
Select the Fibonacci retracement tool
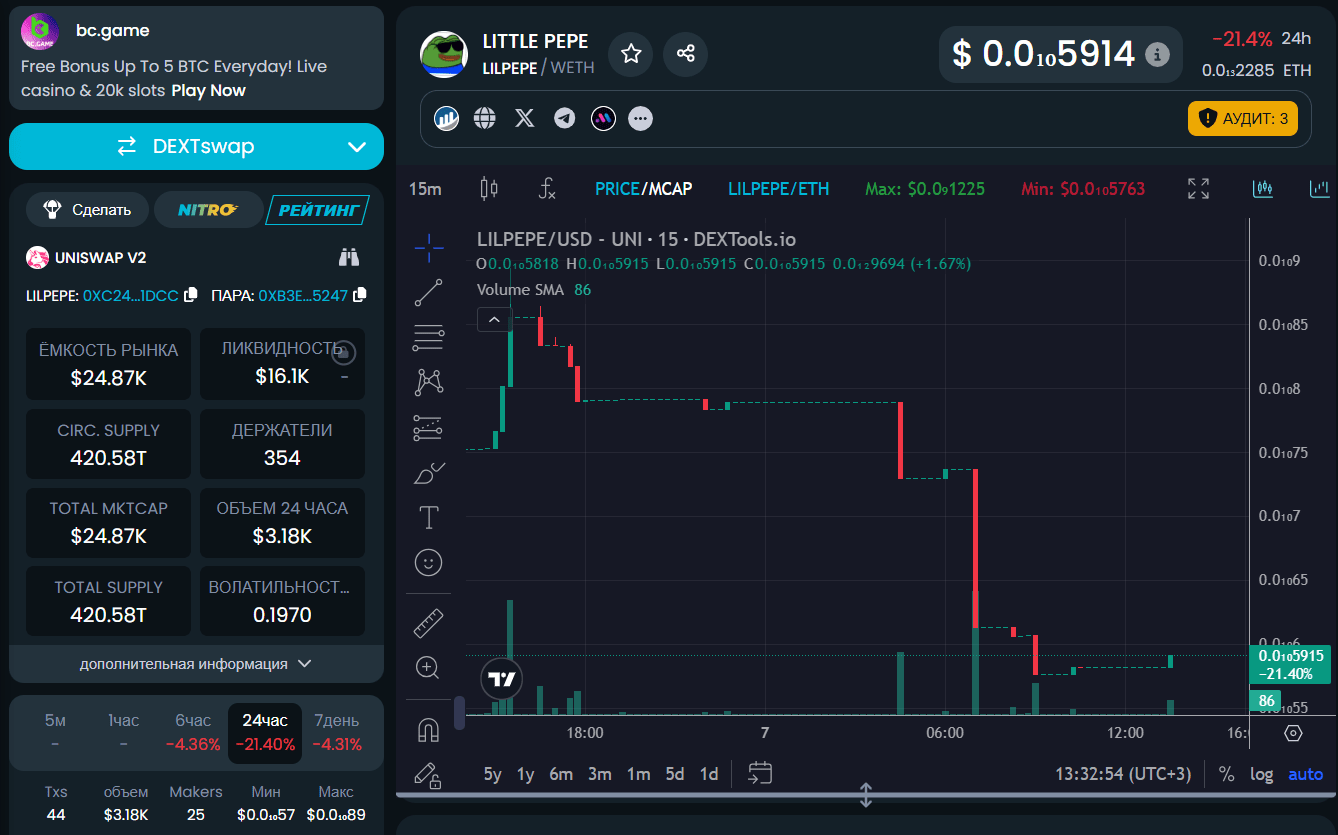[429, 338]
